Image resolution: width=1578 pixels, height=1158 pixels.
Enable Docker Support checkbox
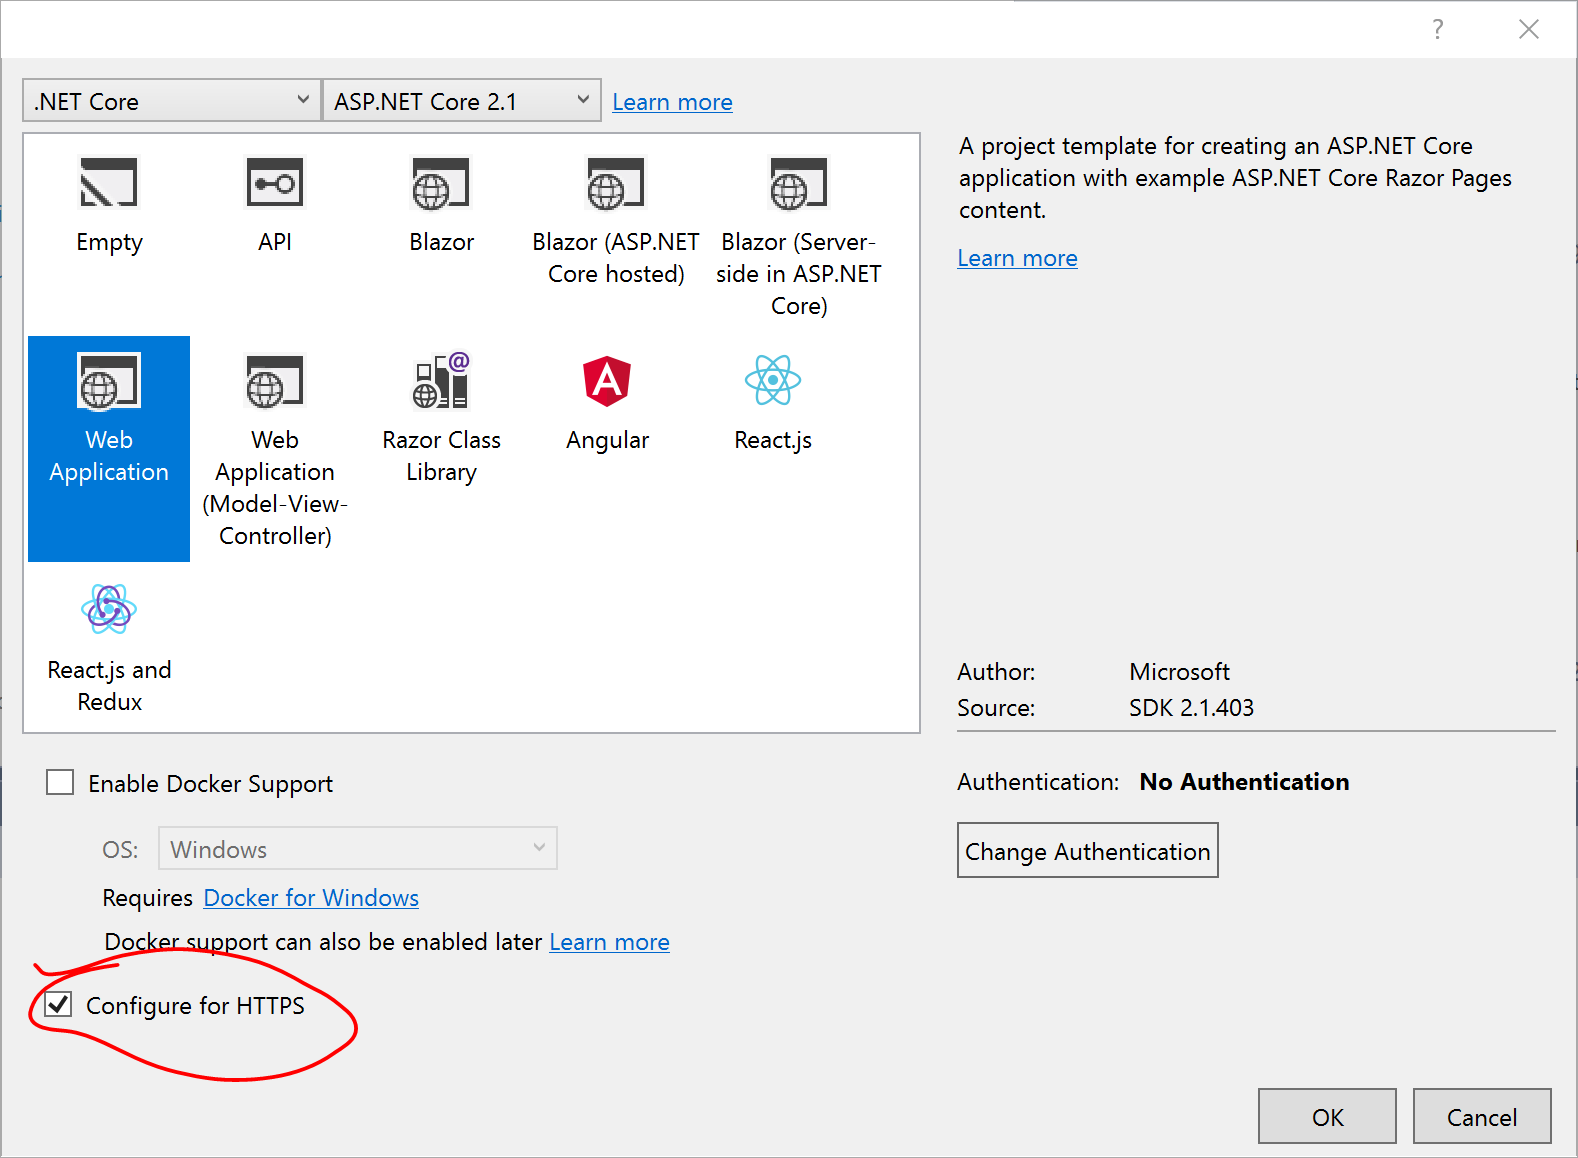61,782
